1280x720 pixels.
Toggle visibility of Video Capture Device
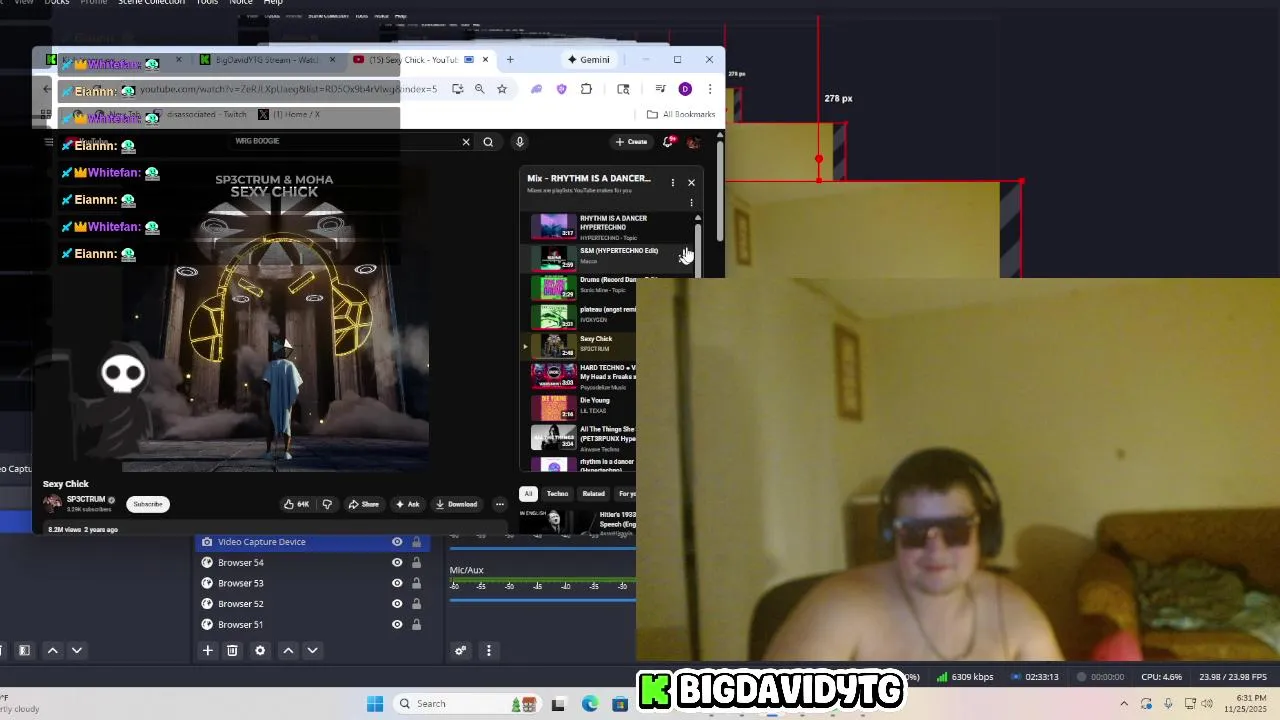click(397, 542)
